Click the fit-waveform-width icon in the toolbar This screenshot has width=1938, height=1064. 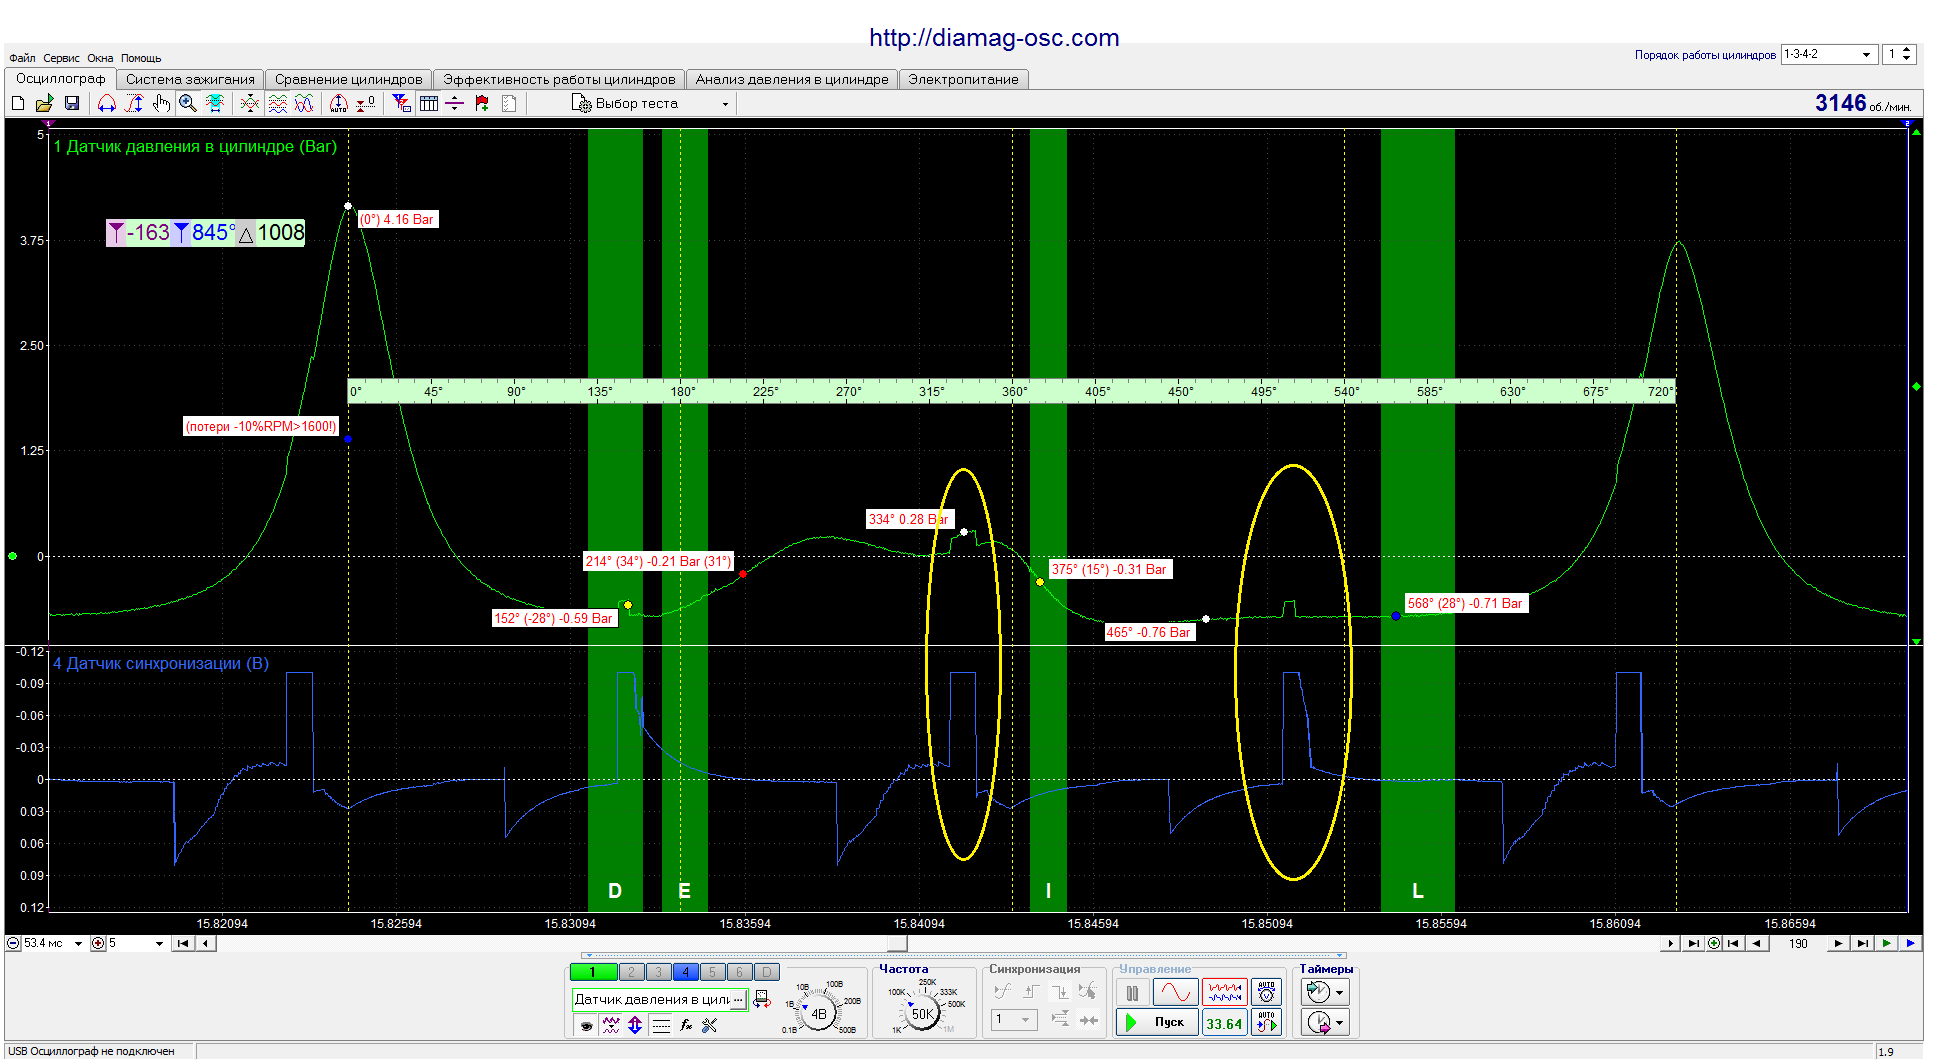click(215, 103)
